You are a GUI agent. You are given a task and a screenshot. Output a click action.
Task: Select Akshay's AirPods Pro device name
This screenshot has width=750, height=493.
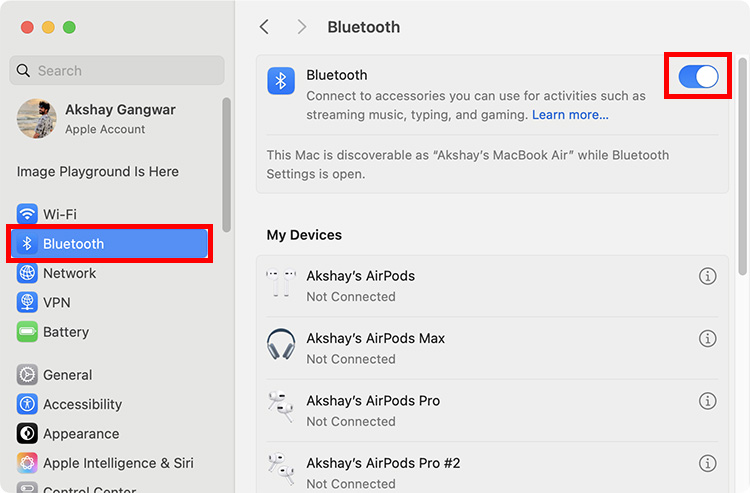pos(373,401)
